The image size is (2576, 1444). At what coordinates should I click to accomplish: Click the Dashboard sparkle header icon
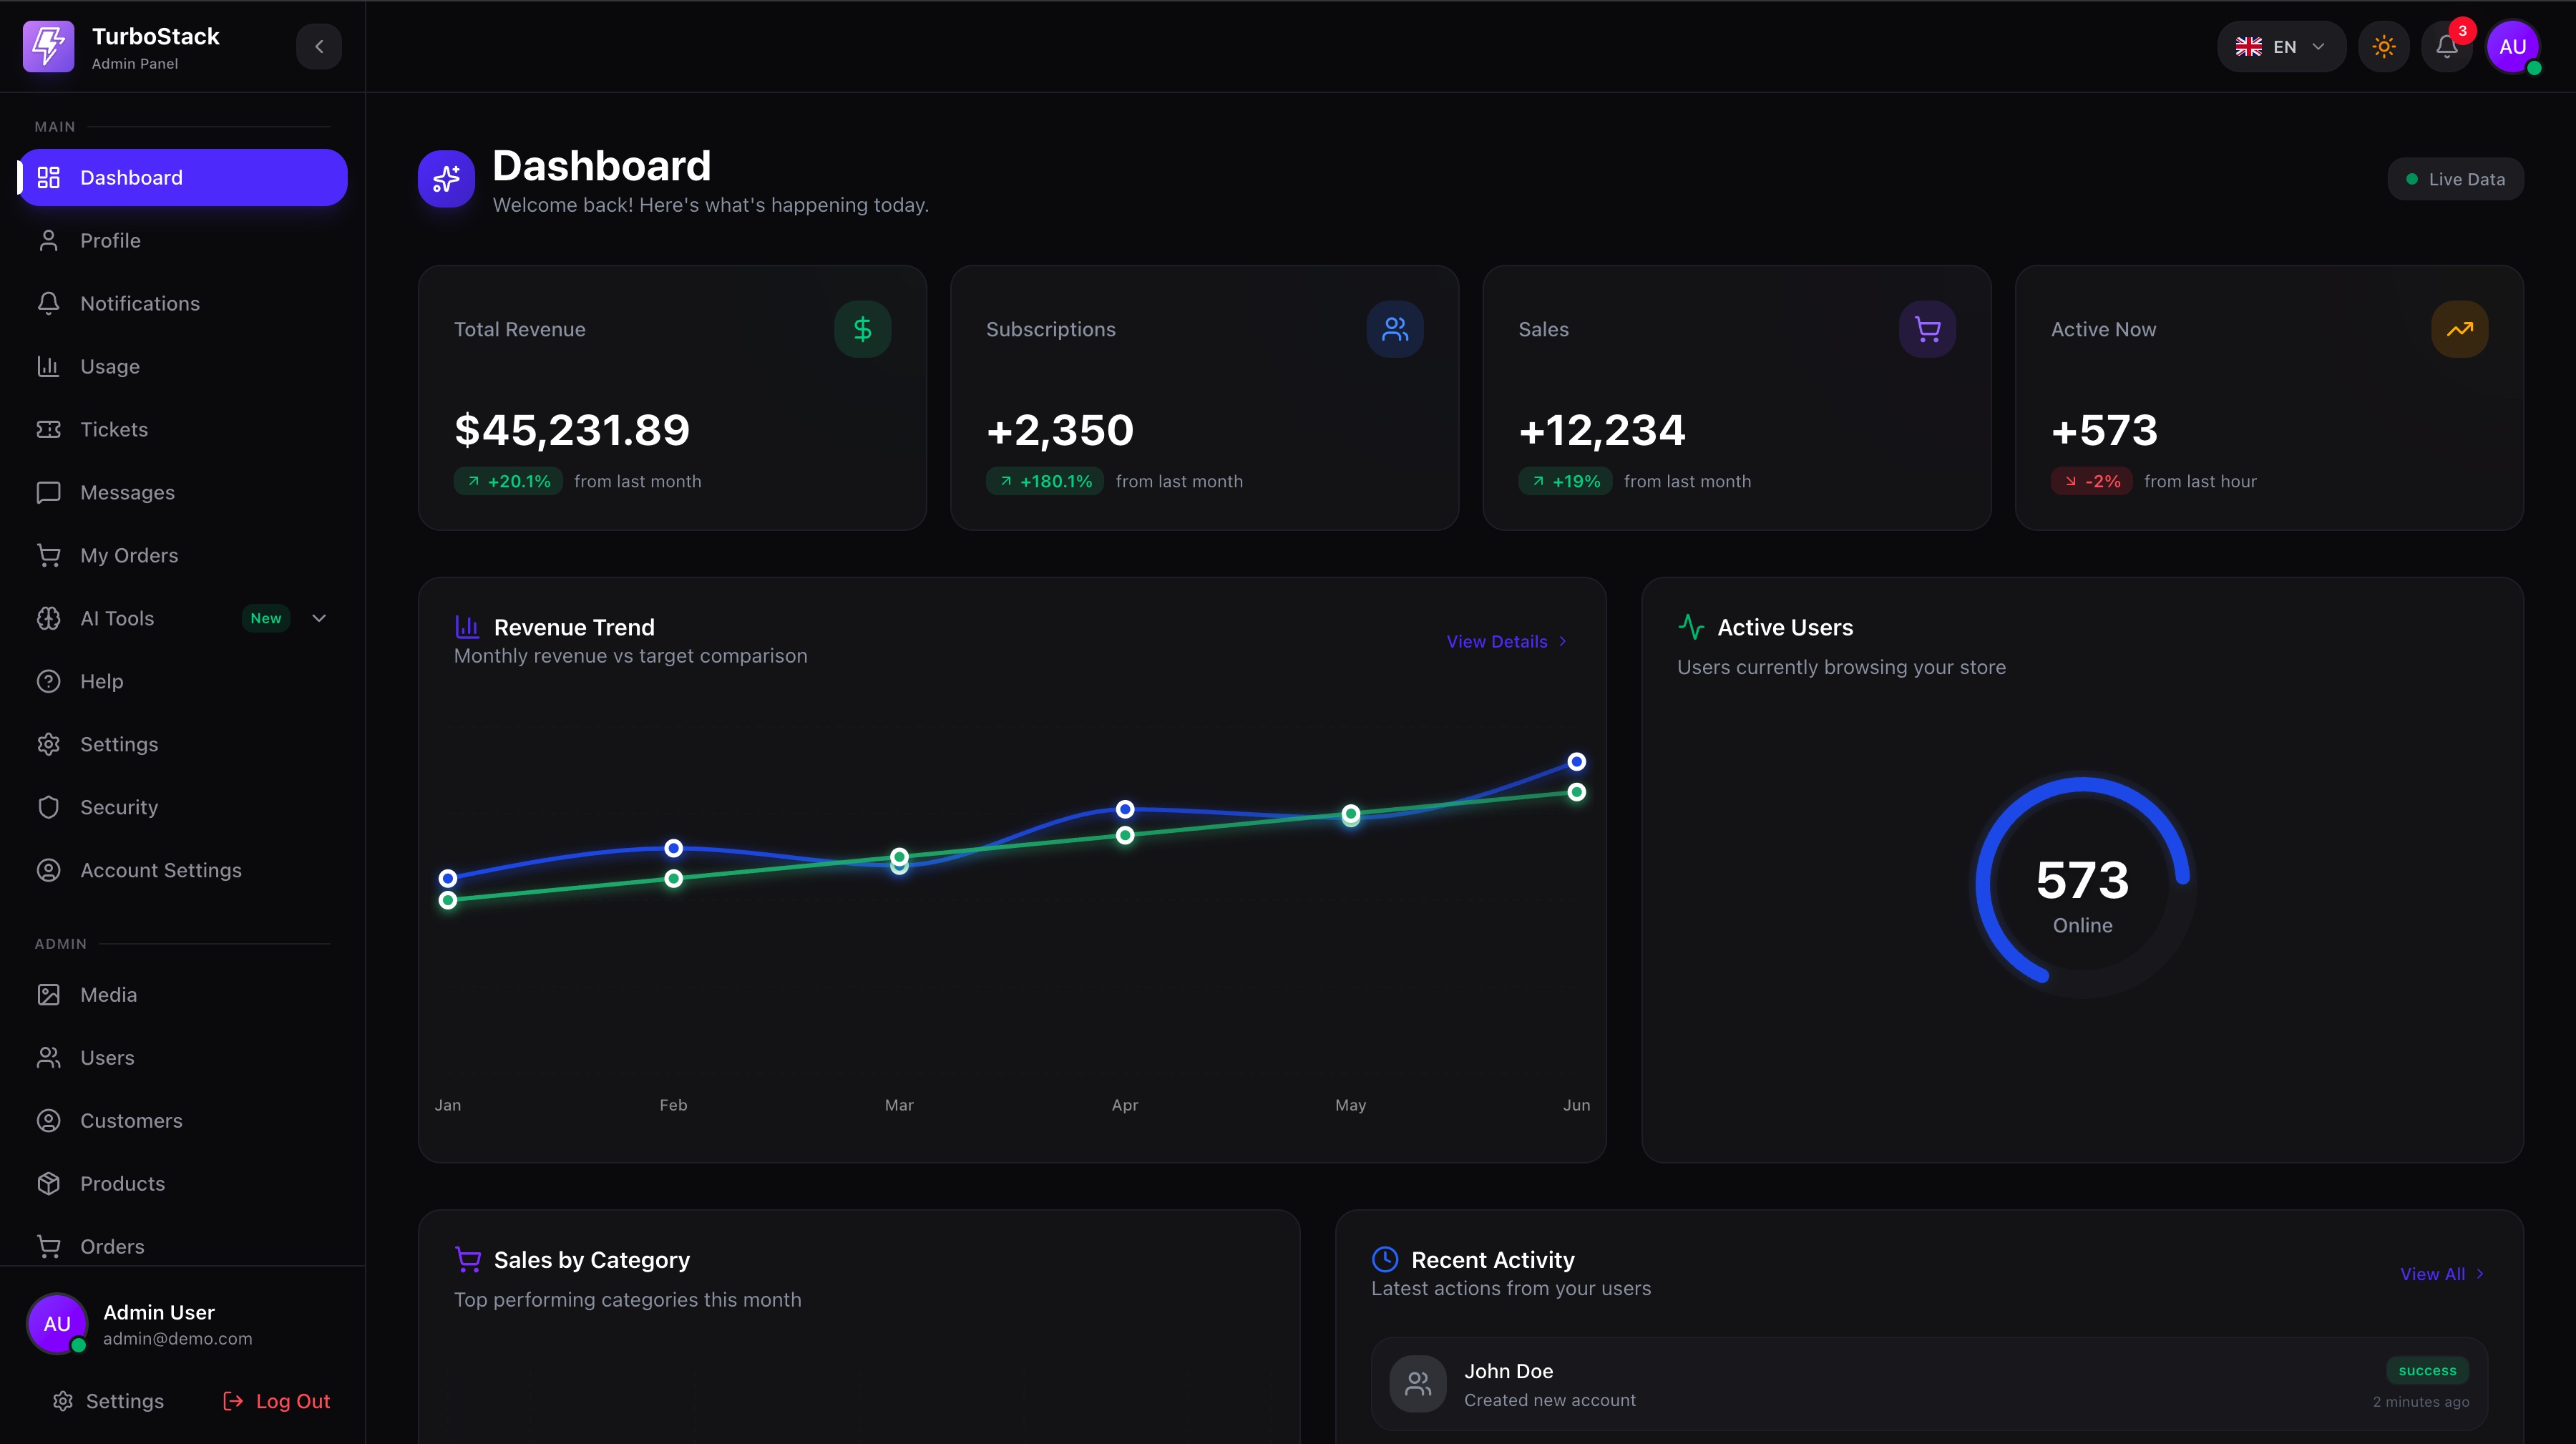pyautogui.click(x=446, y=180)
